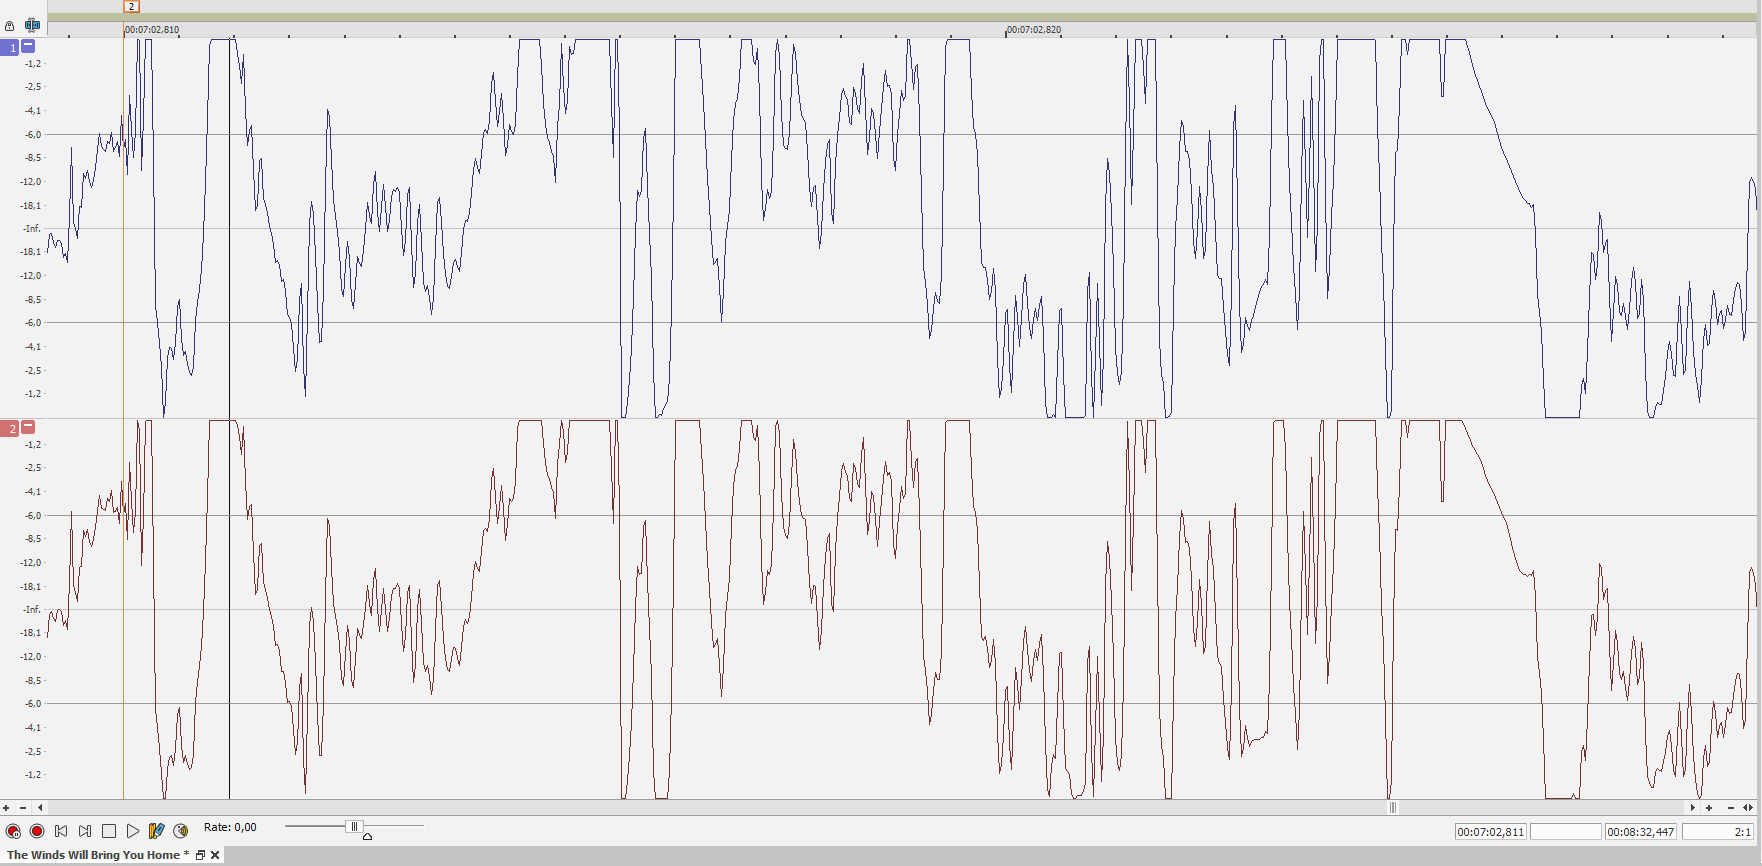Click the Arm record button with pause badge
This screenshot has height=866, width=1762.
pyautogui.click(x=13, y=831)
